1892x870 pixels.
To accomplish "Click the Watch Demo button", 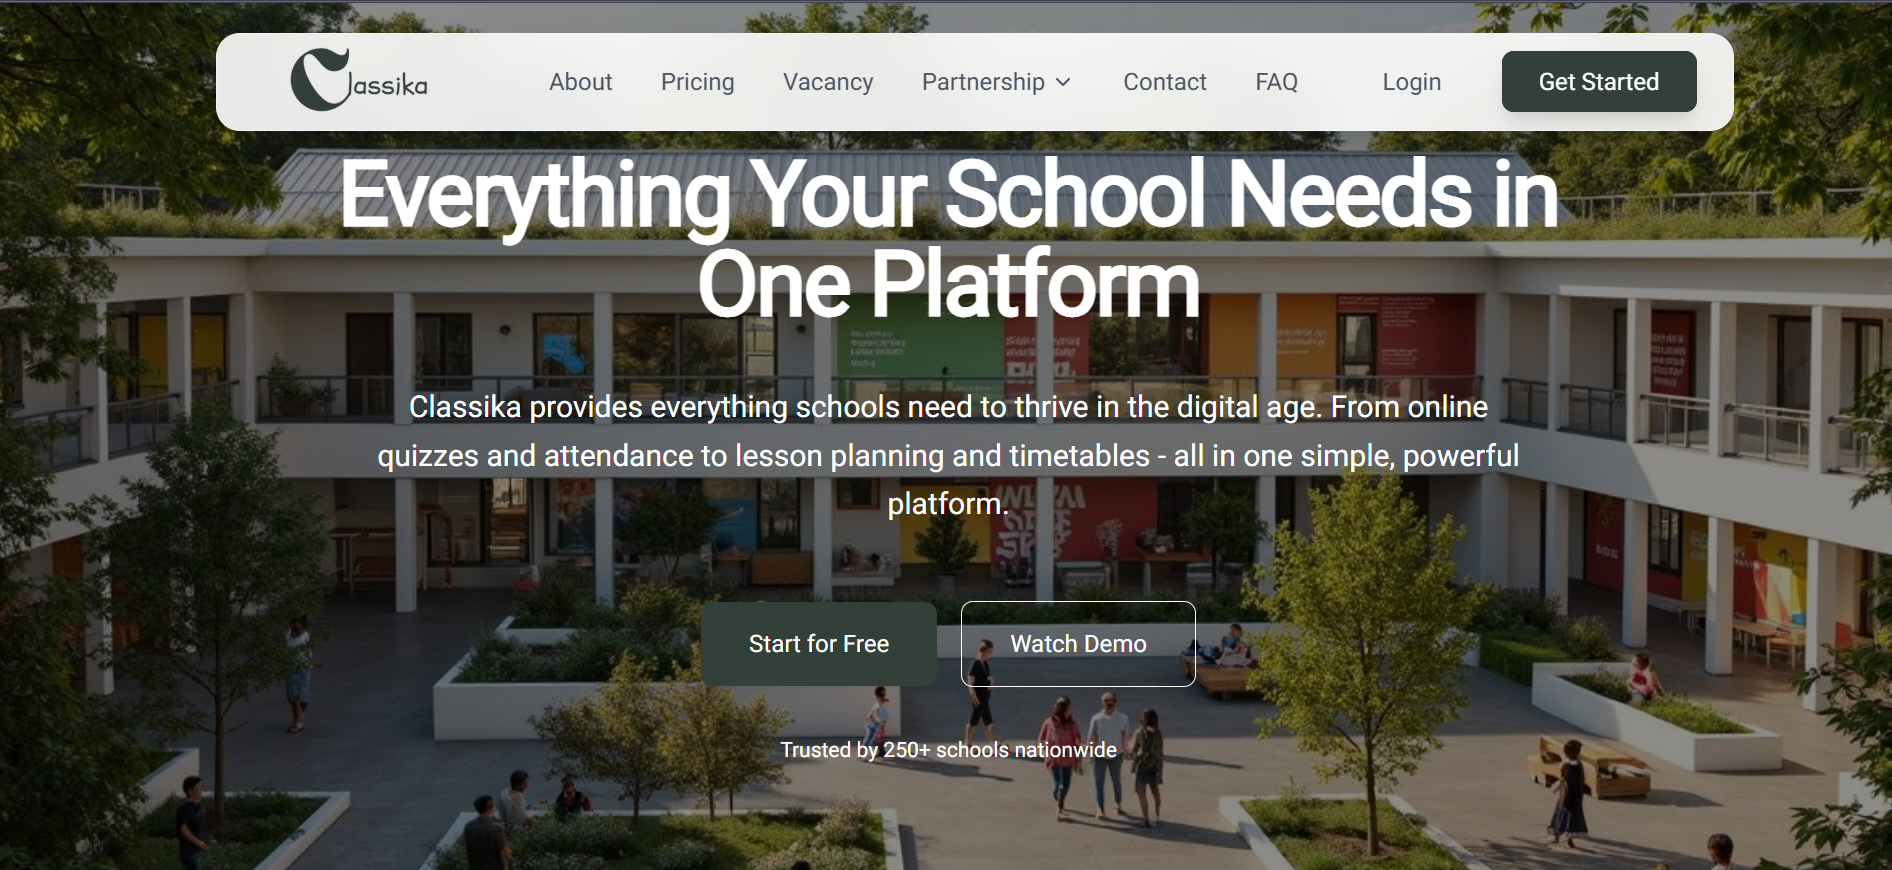I will [1078, 644].
